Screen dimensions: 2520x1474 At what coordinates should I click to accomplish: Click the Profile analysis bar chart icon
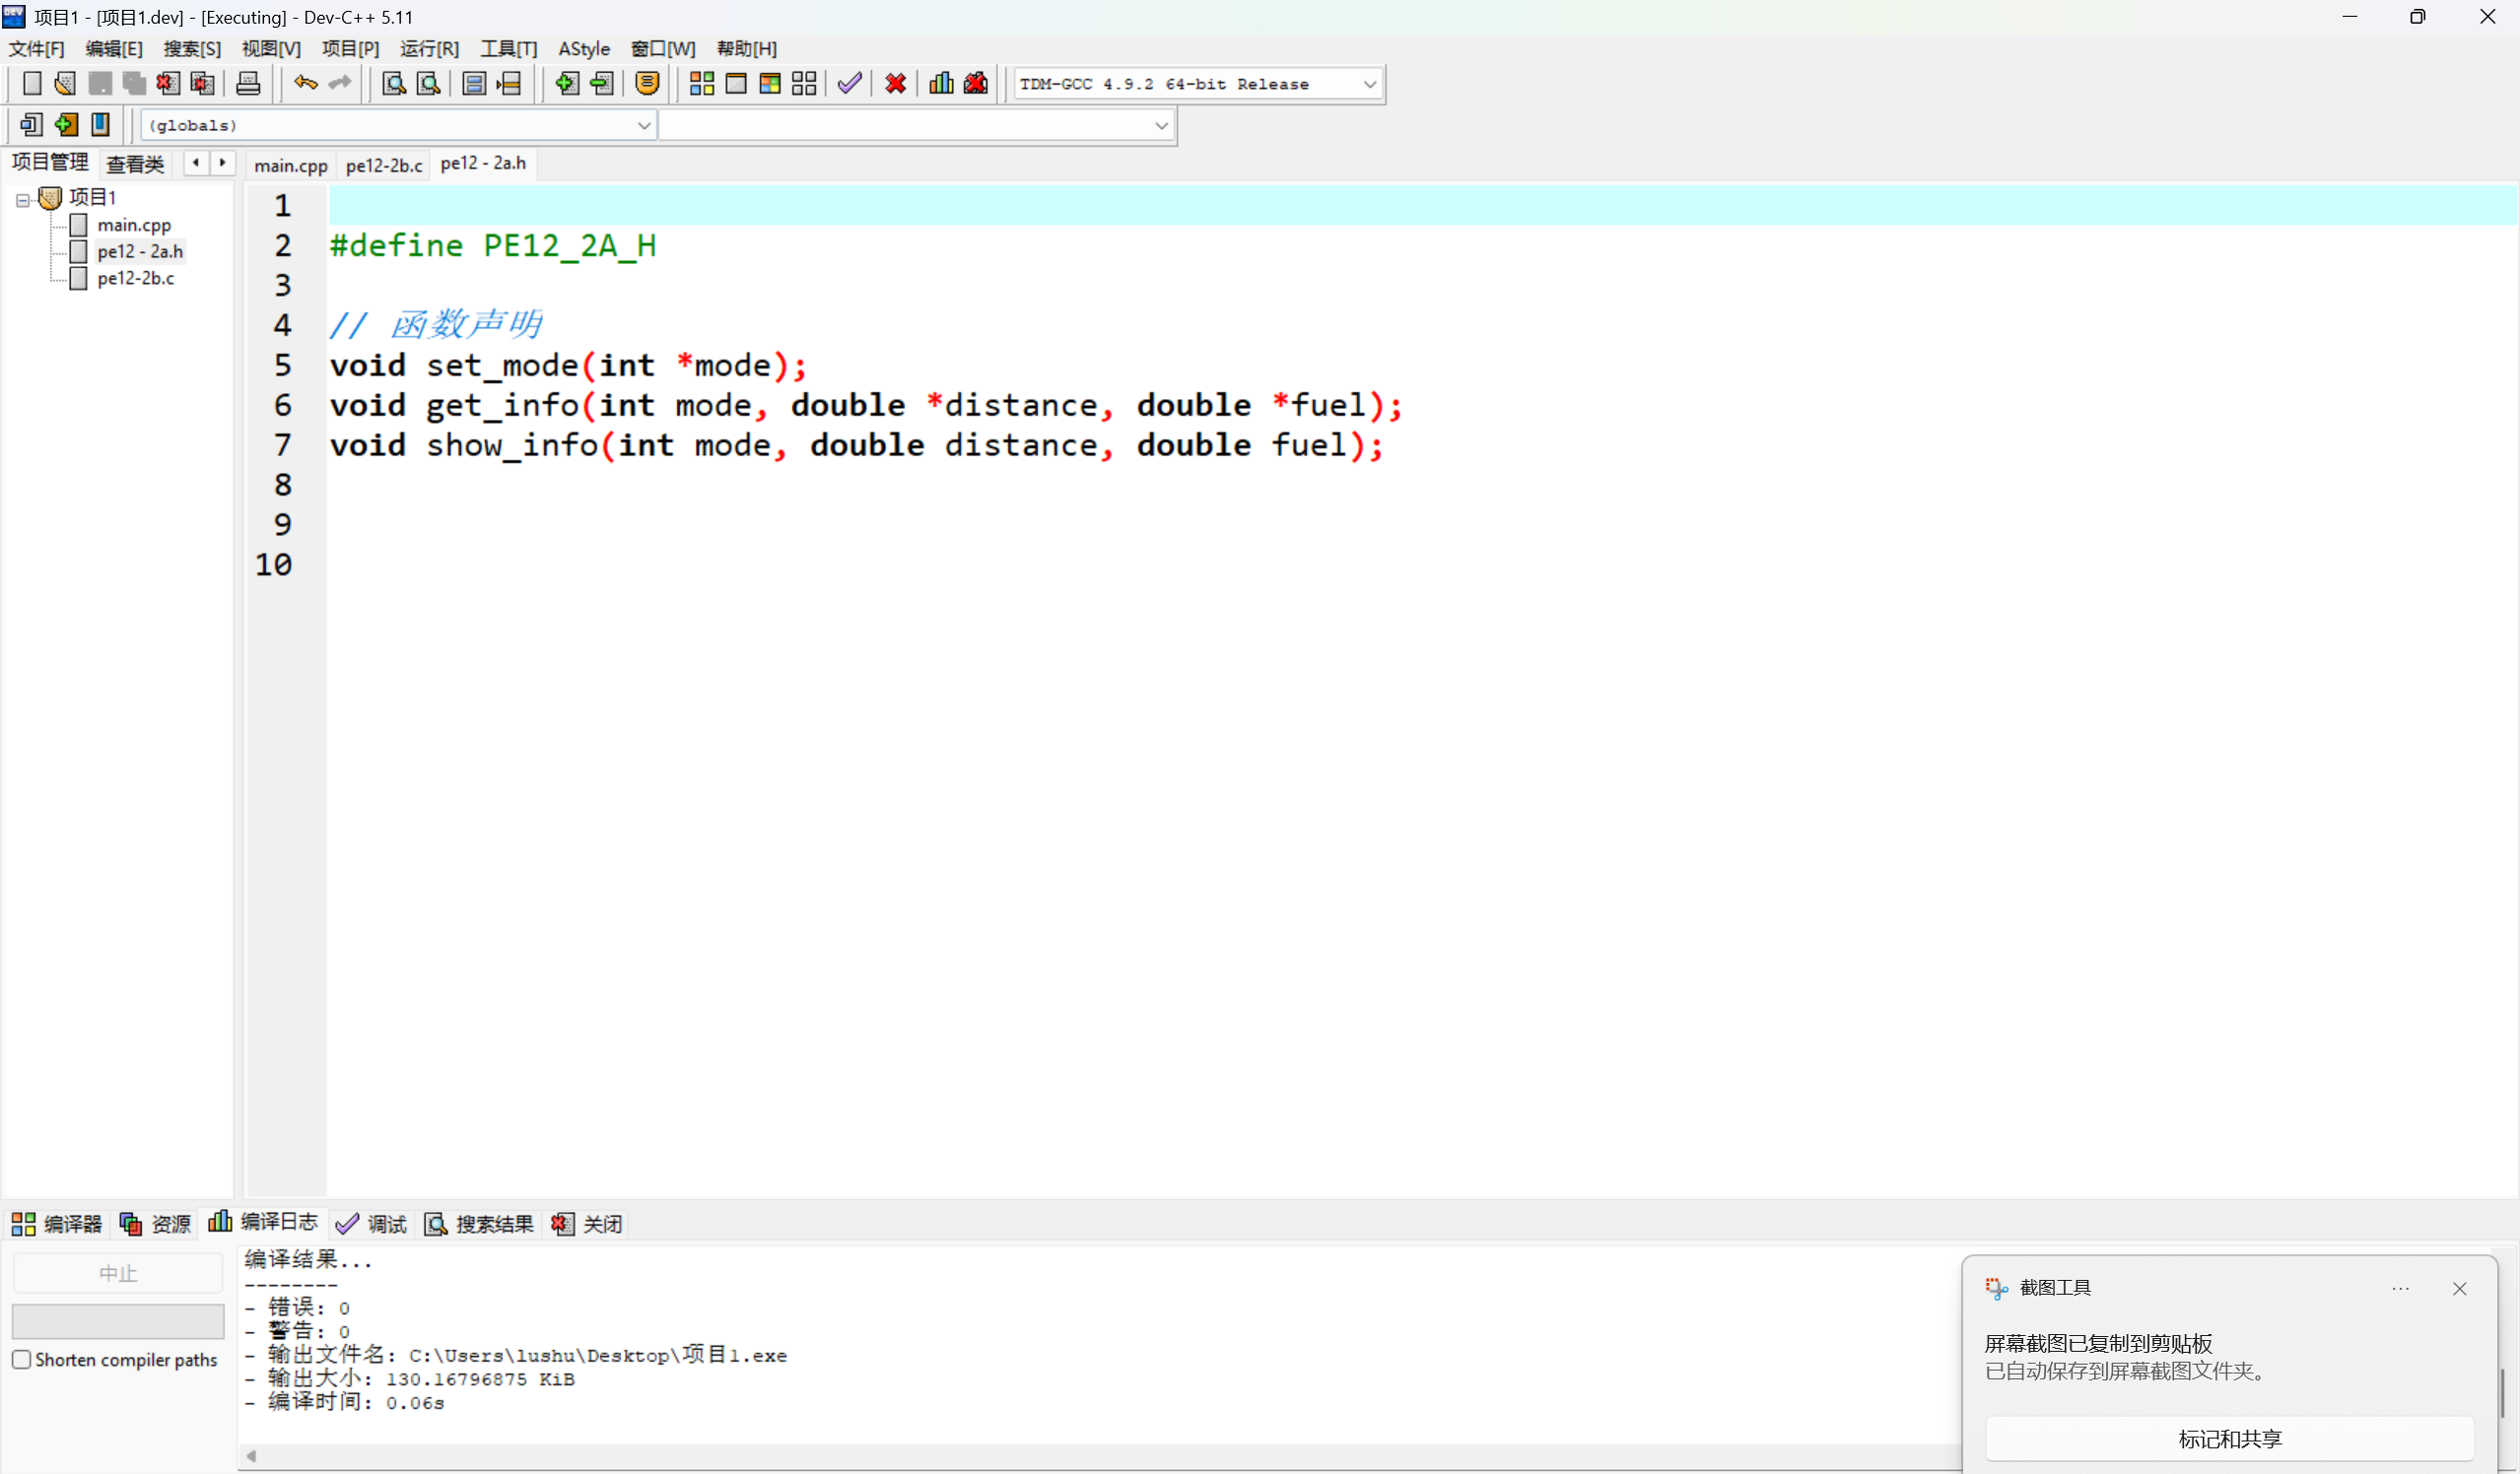tap(941, 84)
